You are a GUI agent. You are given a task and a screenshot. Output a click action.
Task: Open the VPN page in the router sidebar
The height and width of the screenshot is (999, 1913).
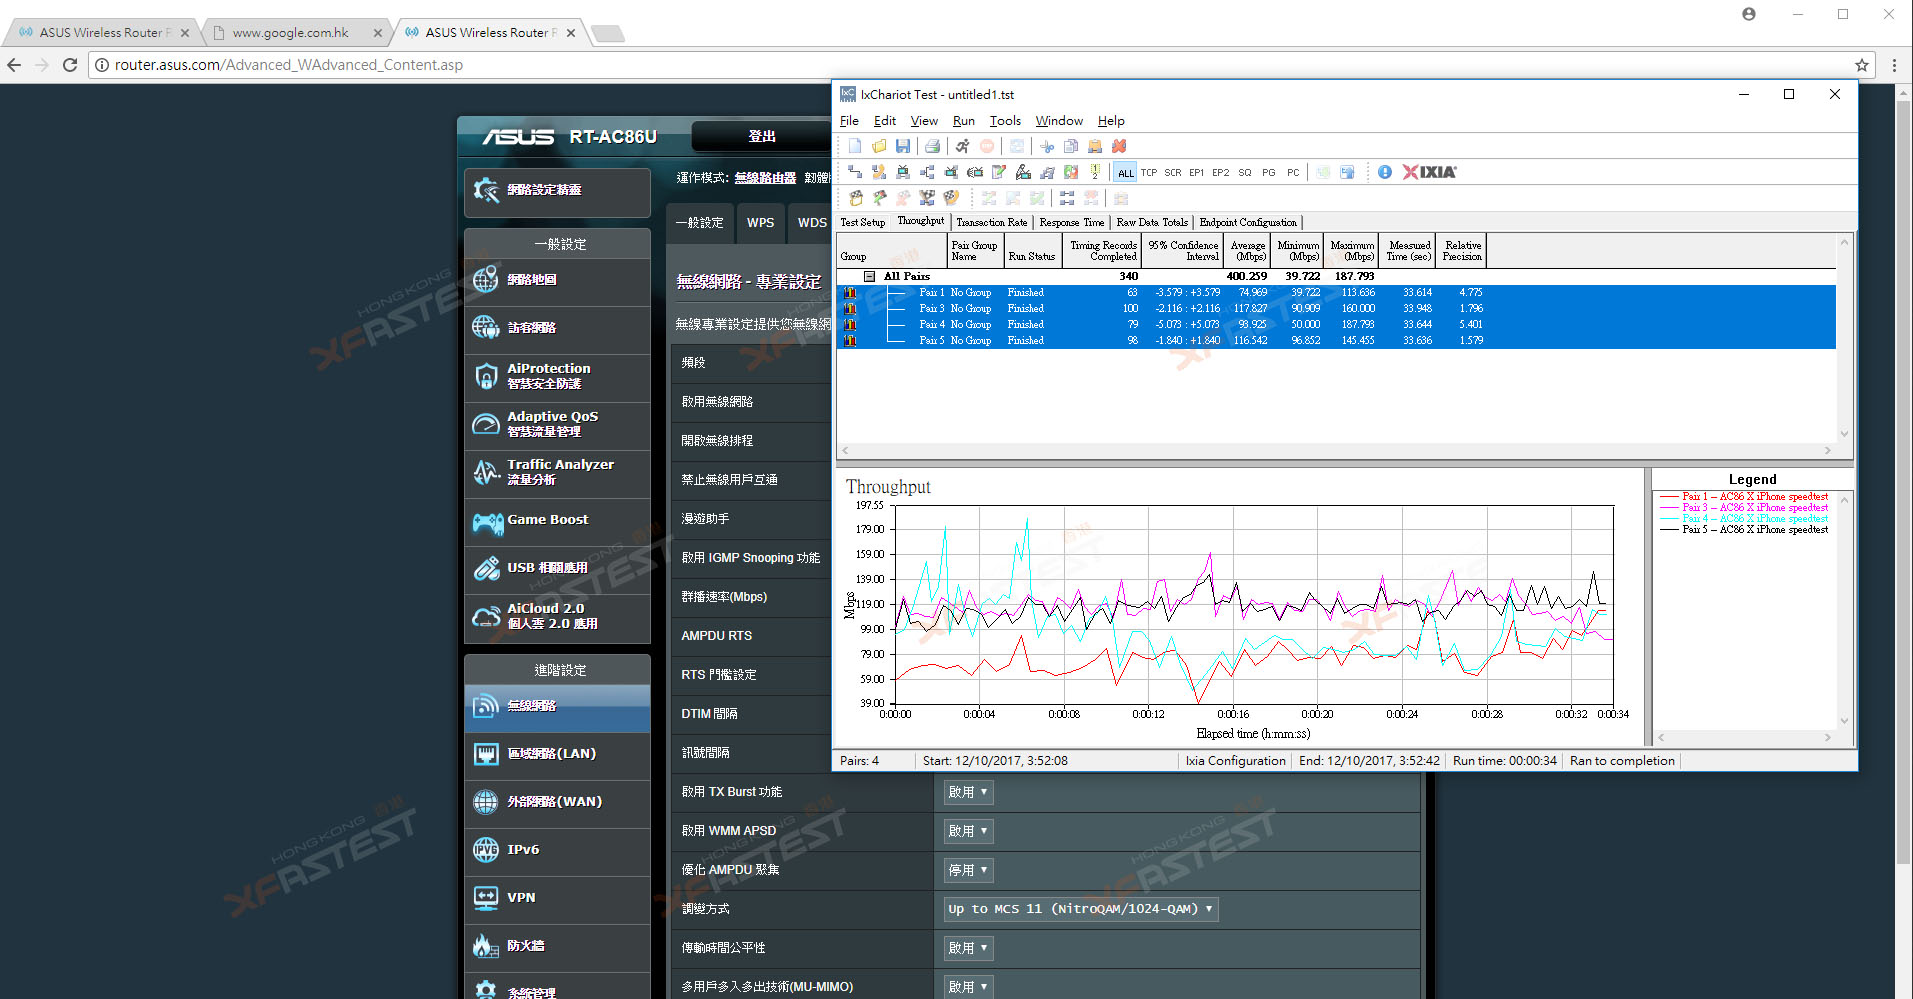557,898
